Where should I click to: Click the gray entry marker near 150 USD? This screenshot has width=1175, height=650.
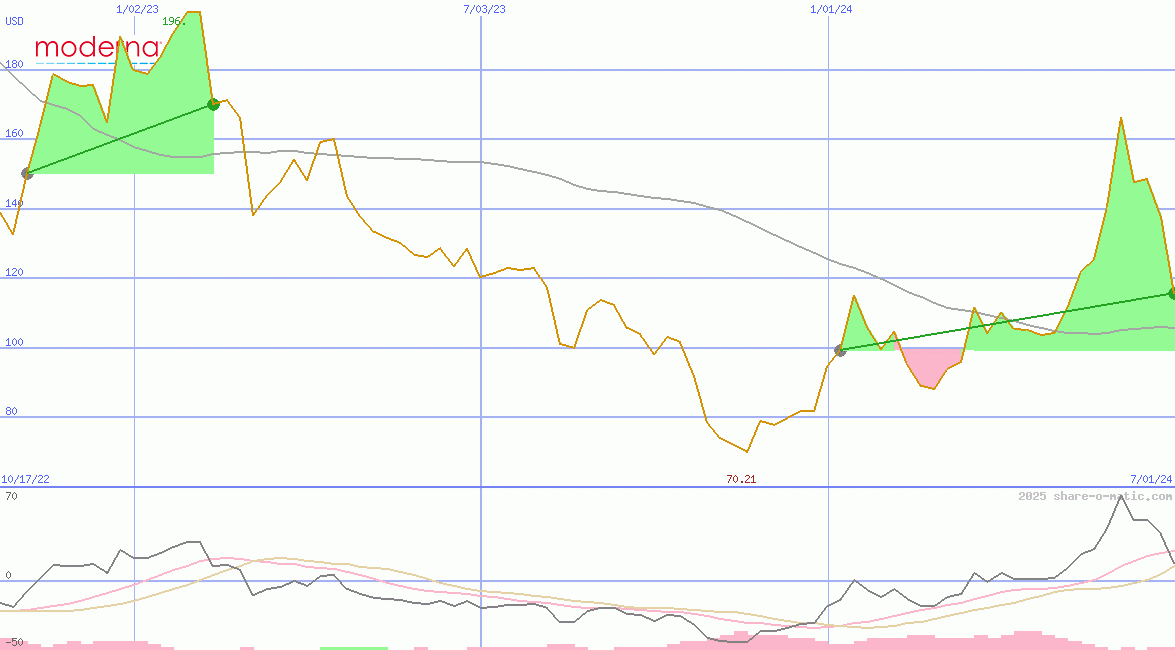pos(27,173)
